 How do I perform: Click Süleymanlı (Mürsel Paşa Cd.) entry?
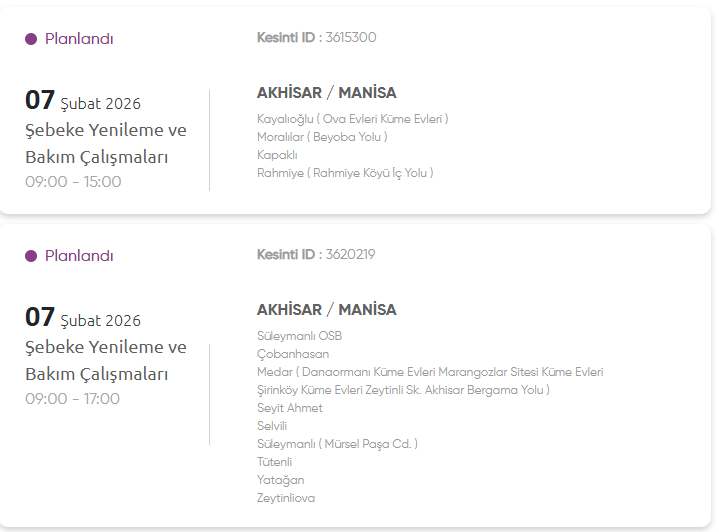[337, 444]
